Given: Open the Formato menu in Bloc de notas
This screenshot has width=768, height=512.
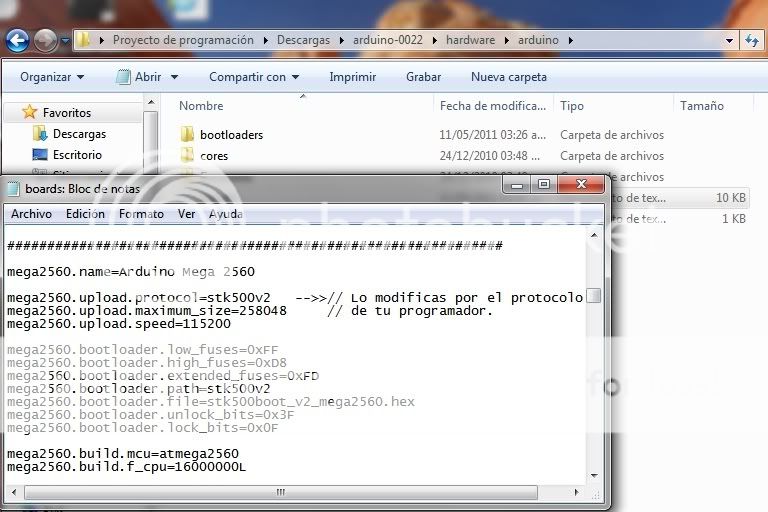Looking at the screenshot, I should click(x=141, y=214).
